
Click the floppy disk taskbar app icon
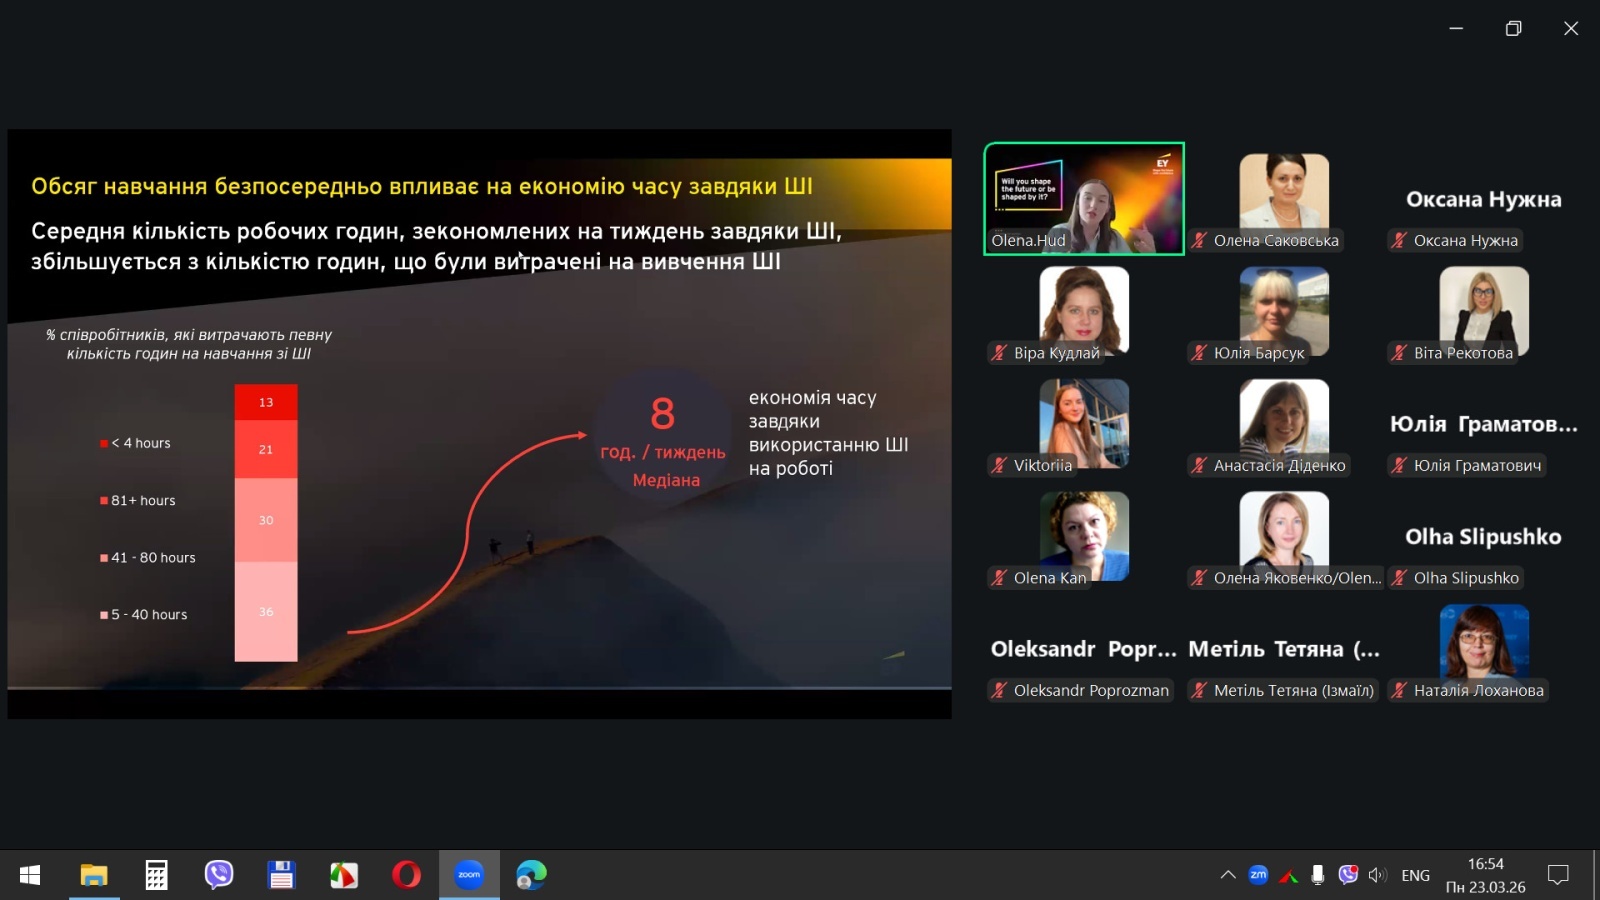(281, 875)
